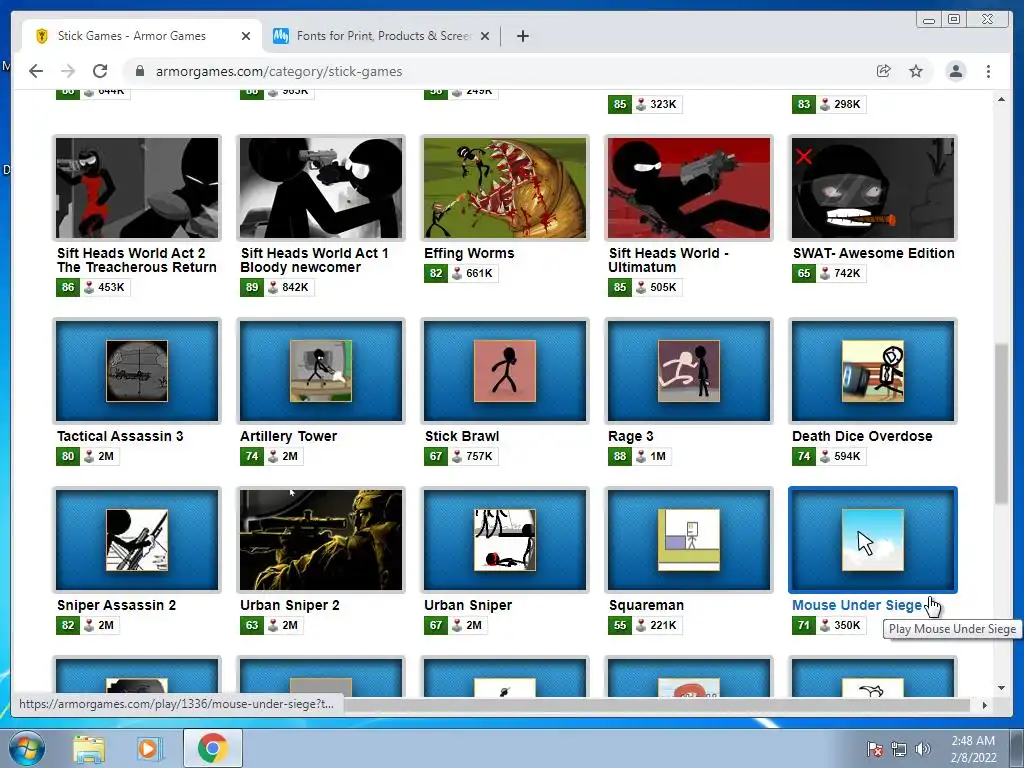Open Tactical Assassin 3 thumbnail
1024x768 pixels.
point(137,371)
